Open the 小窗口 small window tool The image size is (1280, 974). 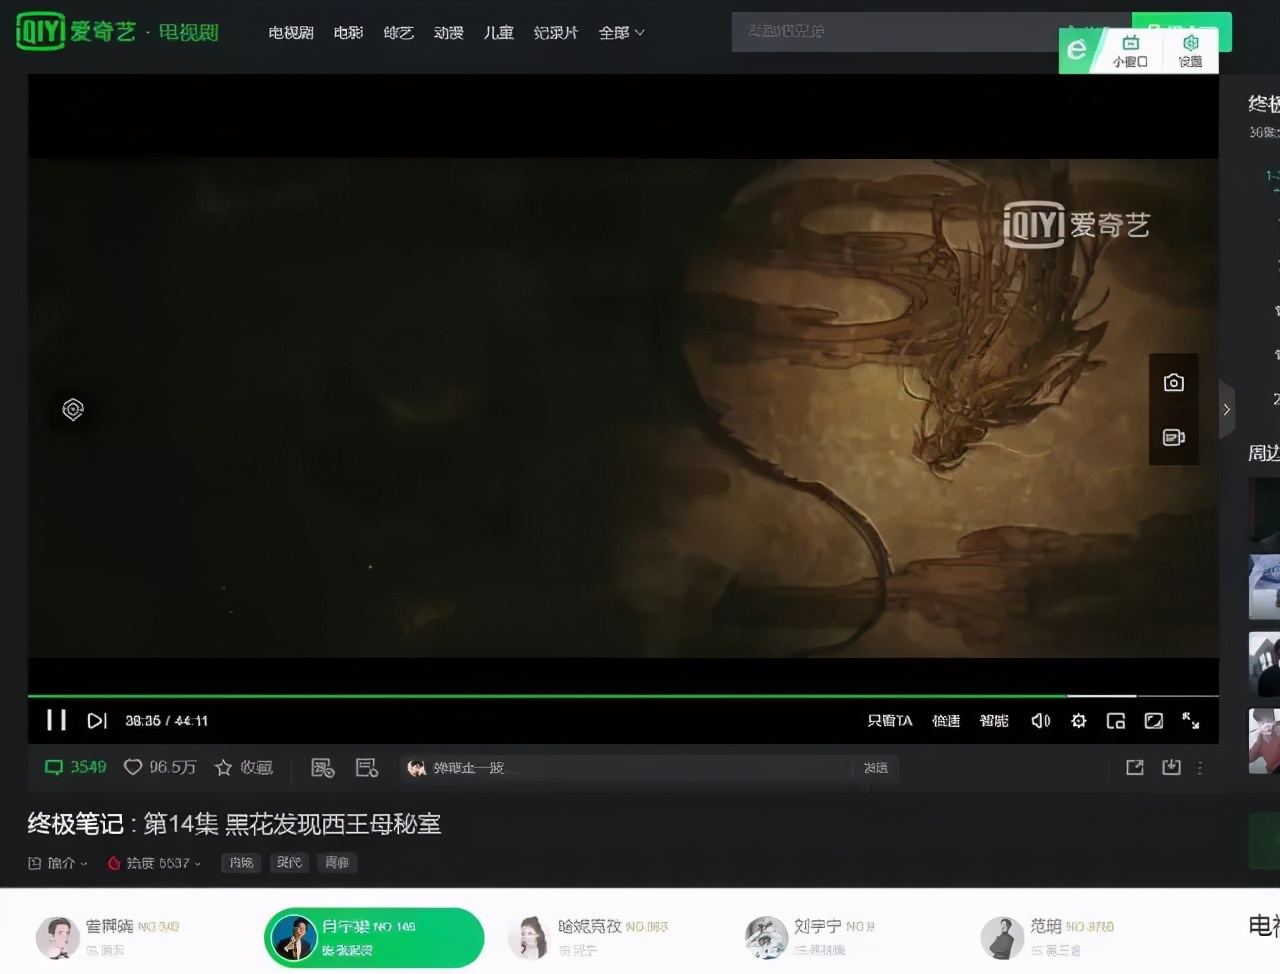(x=1130, y=51)
